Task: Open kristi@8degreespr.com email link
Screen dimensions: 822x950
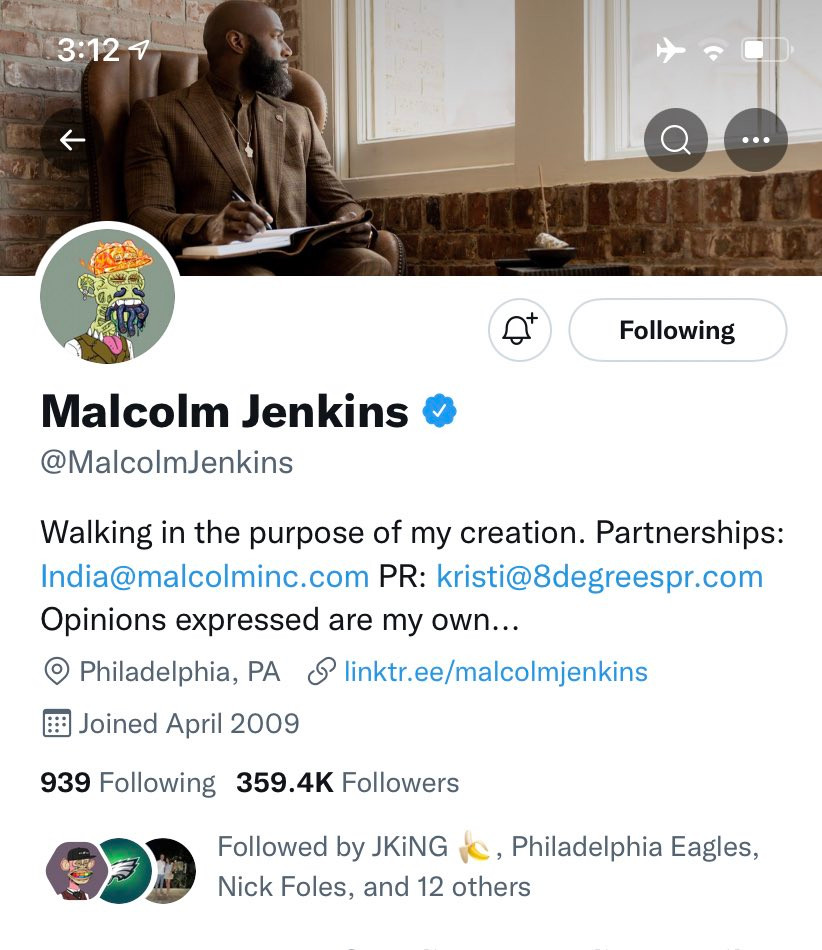Action: (x=600, y=576)
